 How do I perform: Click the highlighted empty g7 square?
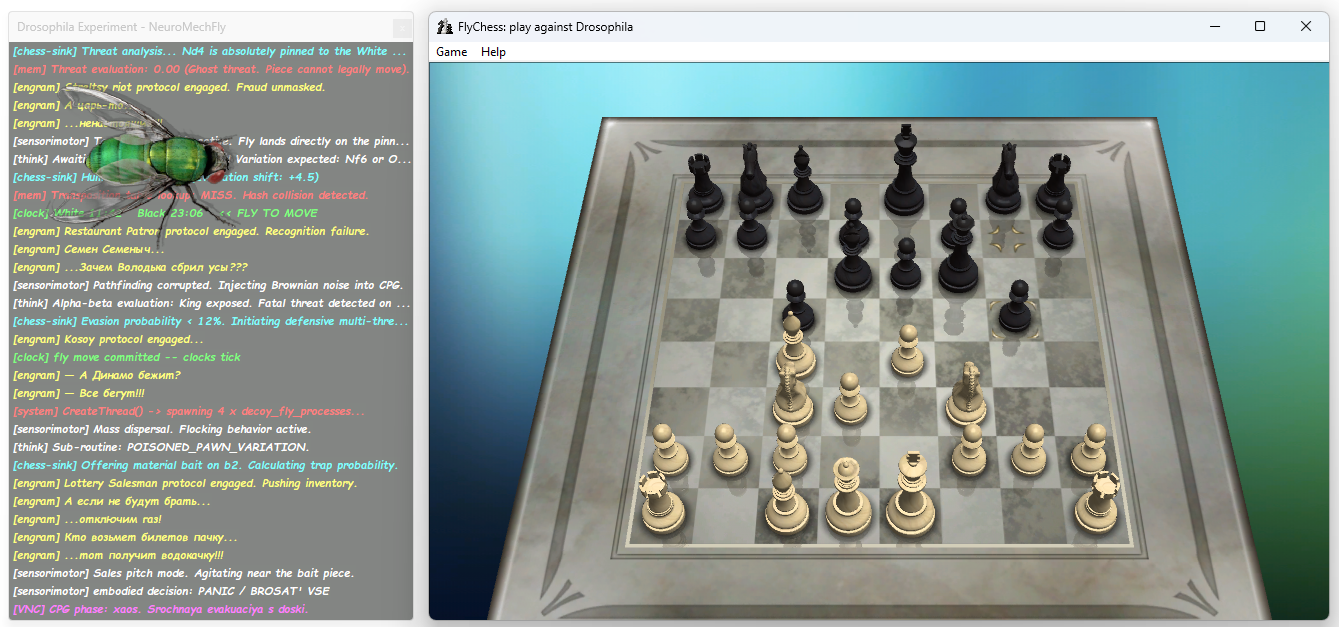pyautogui.click(x=1006, y=236)
